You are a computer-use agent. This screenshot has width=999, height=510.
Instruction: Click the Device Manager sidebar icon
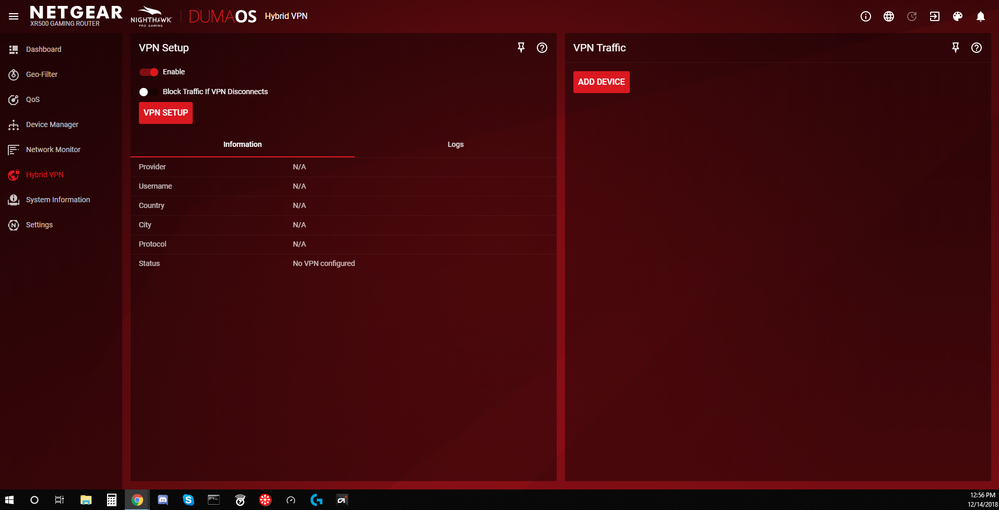[13, 125]
